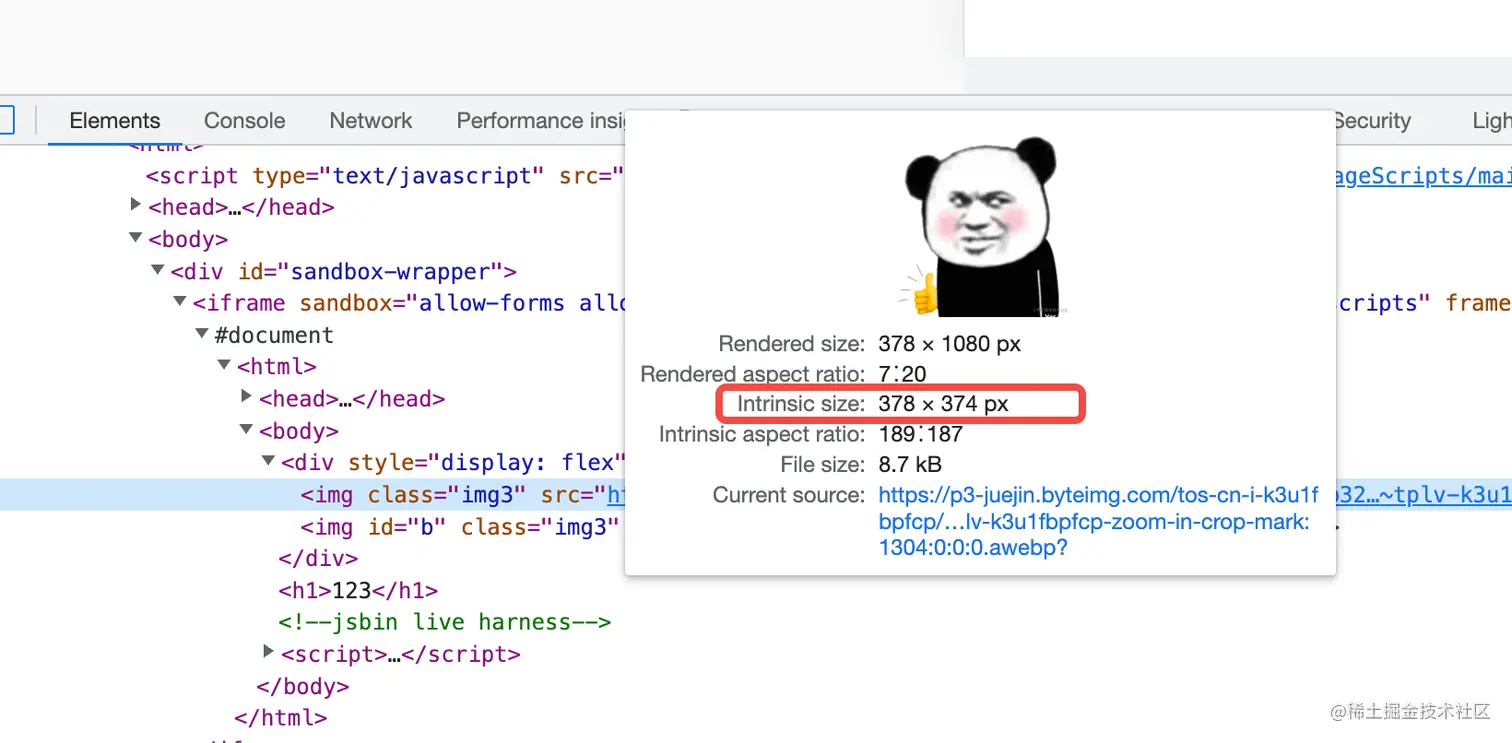Viewport: 1512px width, 743px height.
Task: Collapse the sandbox-wrapper div
Action: [x=158, y=271]
